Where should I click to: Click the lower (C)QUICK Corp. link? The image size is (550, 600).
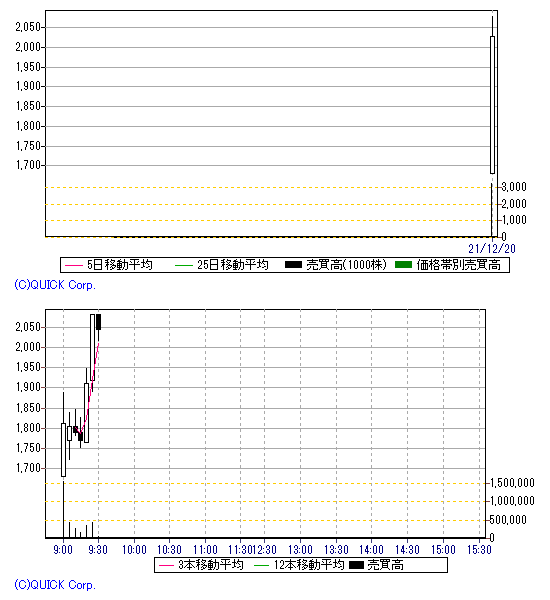pyautogui.click(x=55, y=585)
